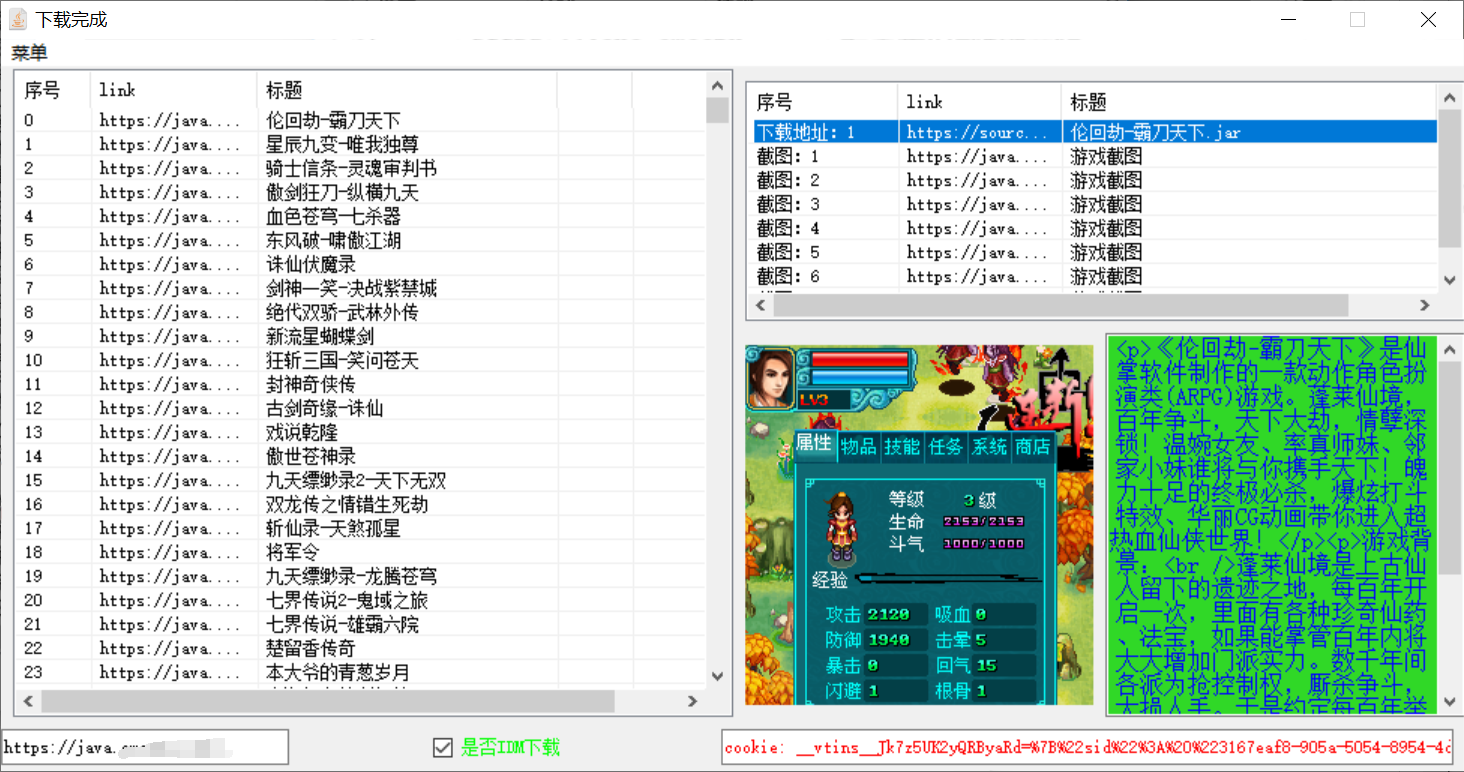Click the 本大爷的青葱岁月 title
This screenshot has height=772, width=1464.
[338, 673]
